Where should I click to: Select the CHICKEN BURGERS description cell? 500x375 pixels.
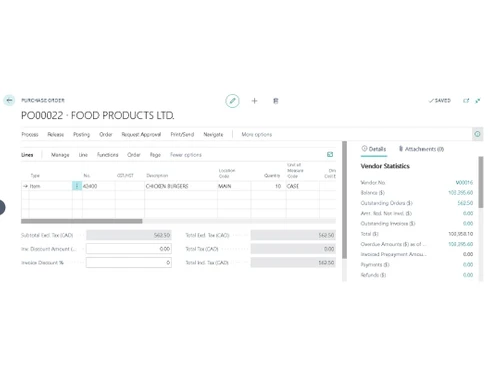pos(181,186)
